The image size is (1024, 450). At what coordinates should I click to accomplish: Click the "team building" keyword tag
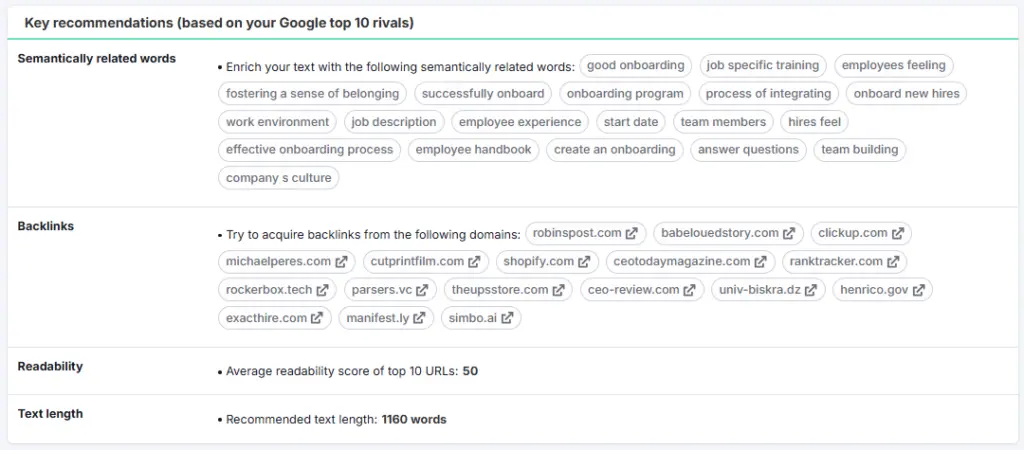point(859,150)
